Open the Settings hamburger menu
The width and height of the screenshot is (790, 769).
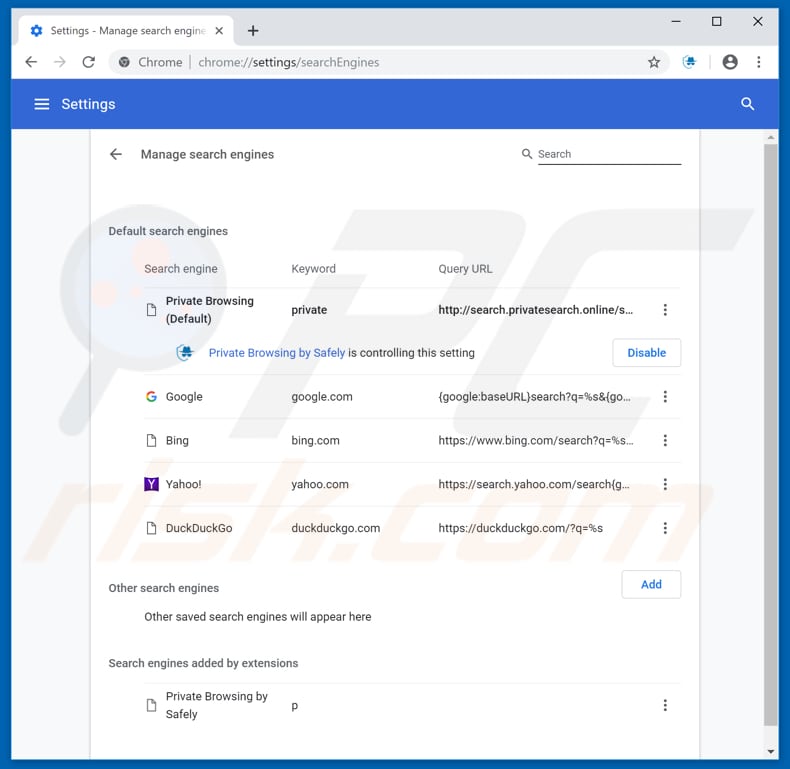(42, 104)
